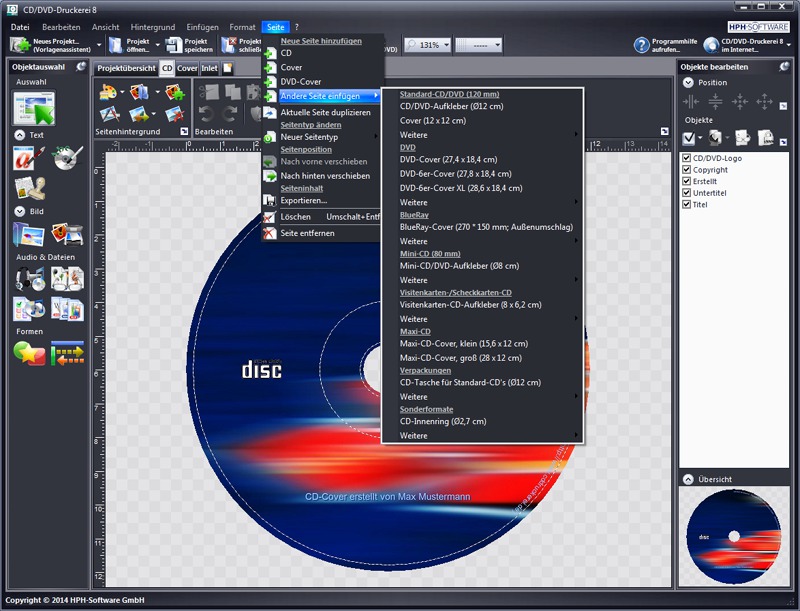Center objects horizontally in Position group
Viewport: 800px width, 611px height.
tap(691, 101)
